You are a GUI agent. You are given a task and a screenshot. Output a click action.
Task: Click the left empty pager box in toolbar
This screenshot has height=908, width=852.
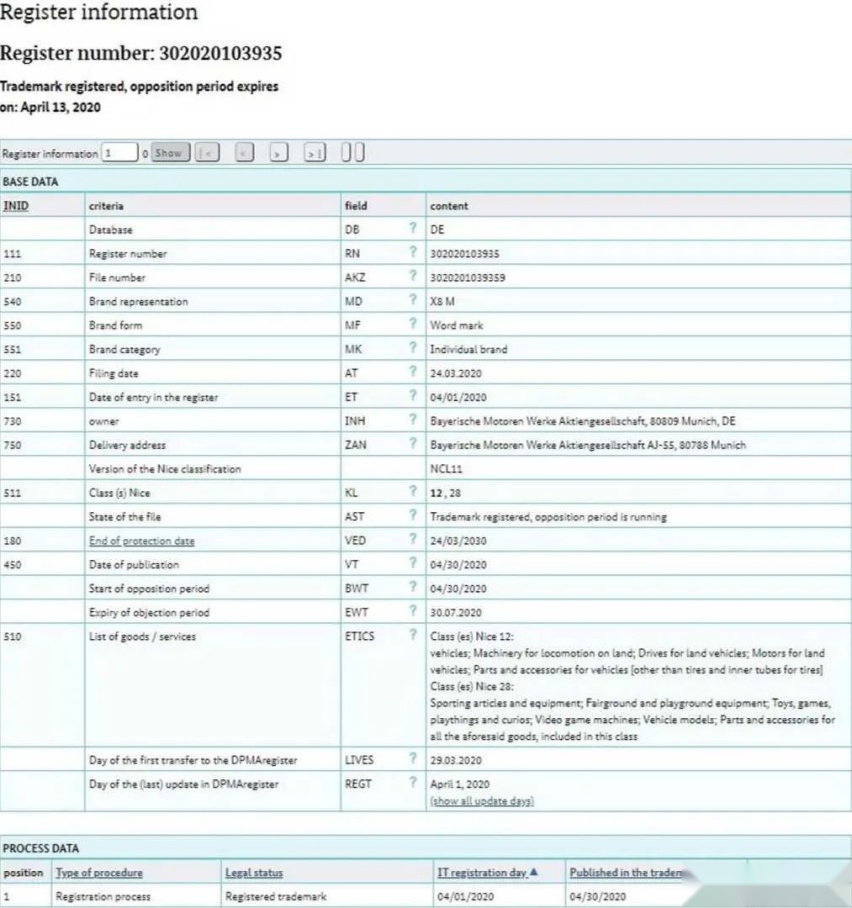[x=346, y=152]
